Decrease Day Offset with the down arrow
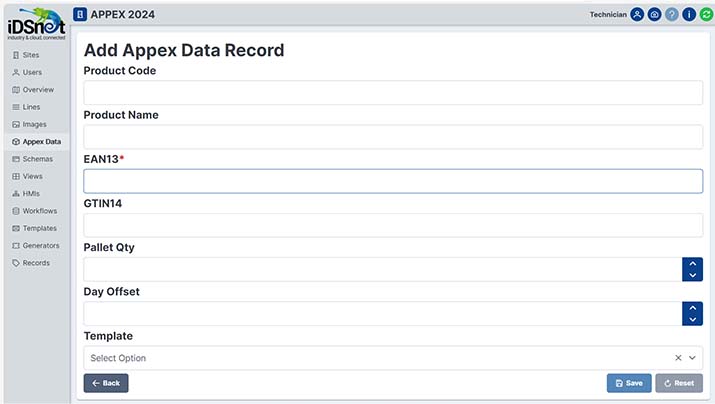715x404 pixels. pos(693,320)
